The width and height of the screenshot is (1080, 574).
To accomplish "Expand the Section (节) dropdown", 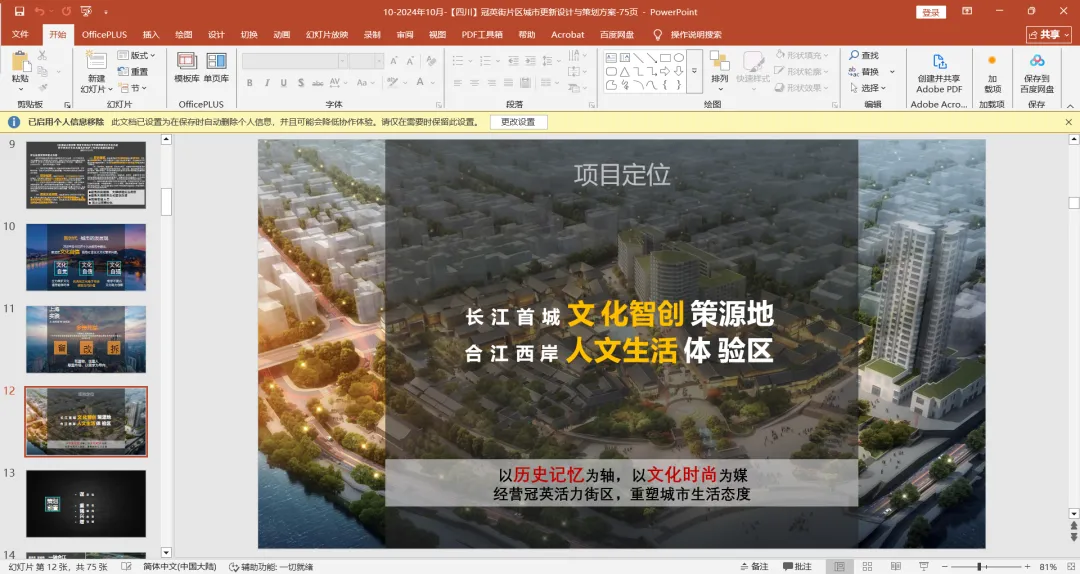I will coord(132,88).
